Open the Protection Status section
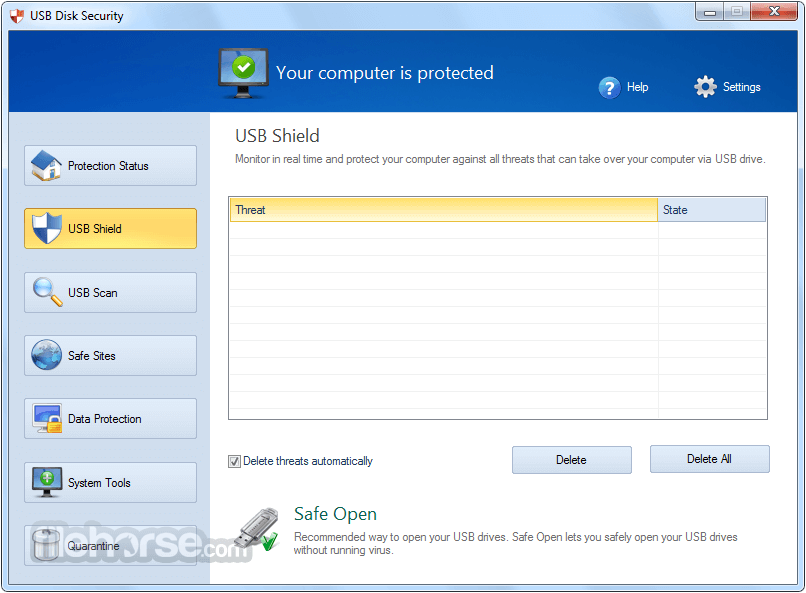This screenshot has height=593, width=806. pos(111,165)
